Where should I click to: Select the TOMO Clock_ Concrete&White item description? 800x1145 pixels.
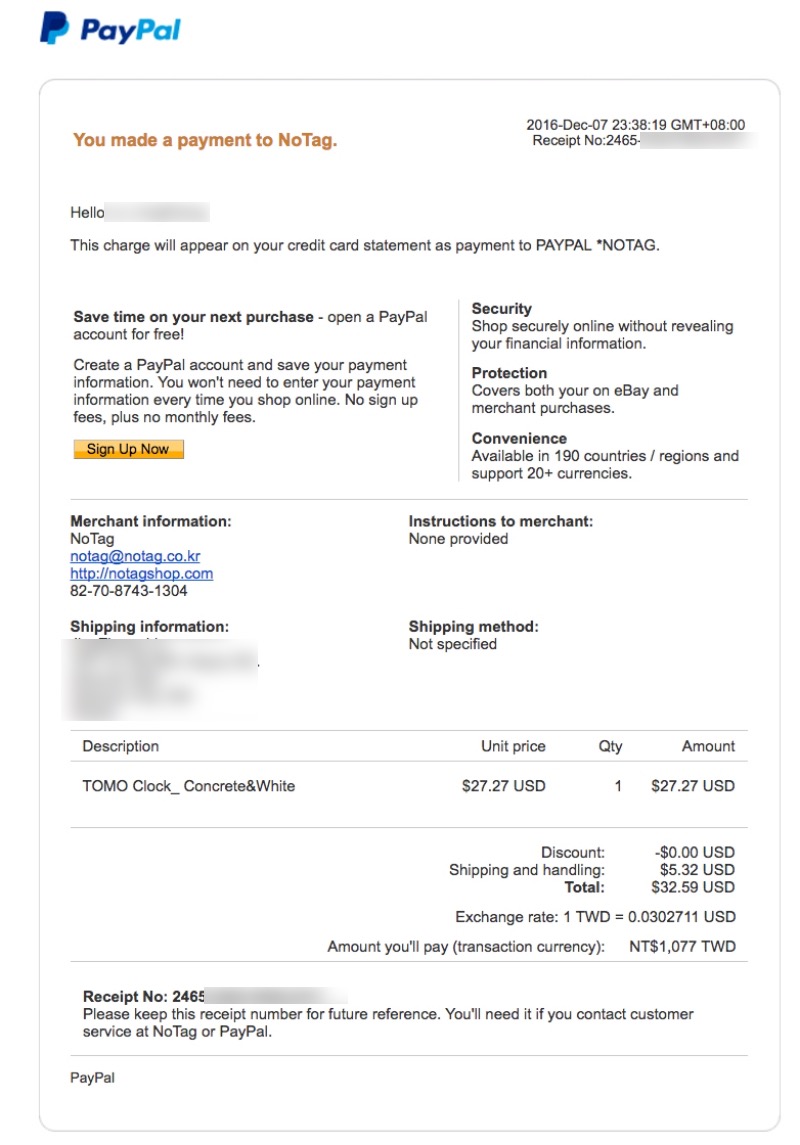[188, 786]
